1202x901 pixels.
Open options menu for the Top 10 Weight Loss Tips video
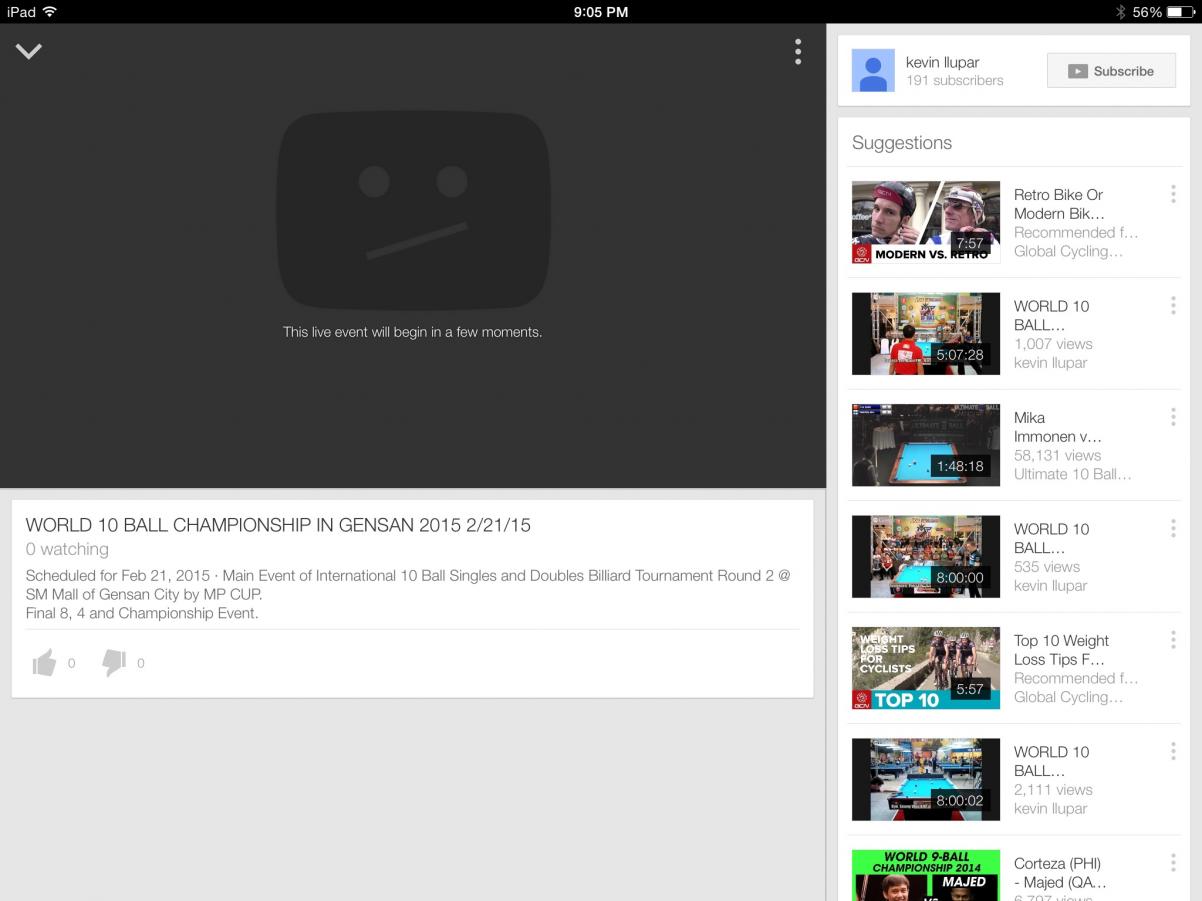1172,641
